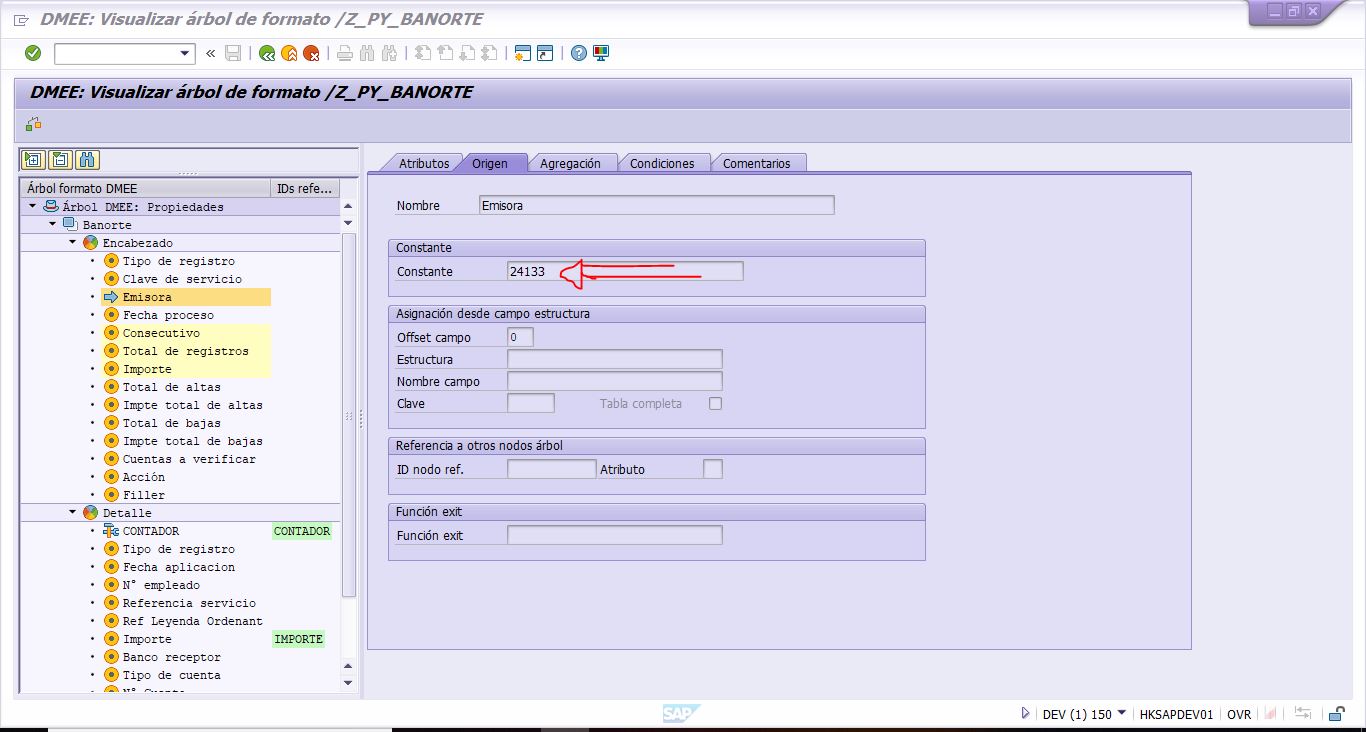Click the green Enter checkmark icon
The width and height of the screenshot is (1366, 732).
click(33, 53)
